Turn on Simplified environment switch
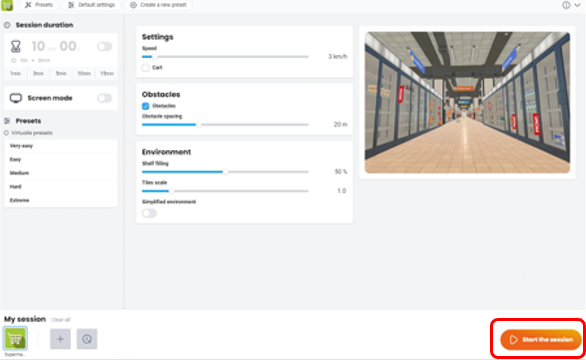 tap(149, 213)
